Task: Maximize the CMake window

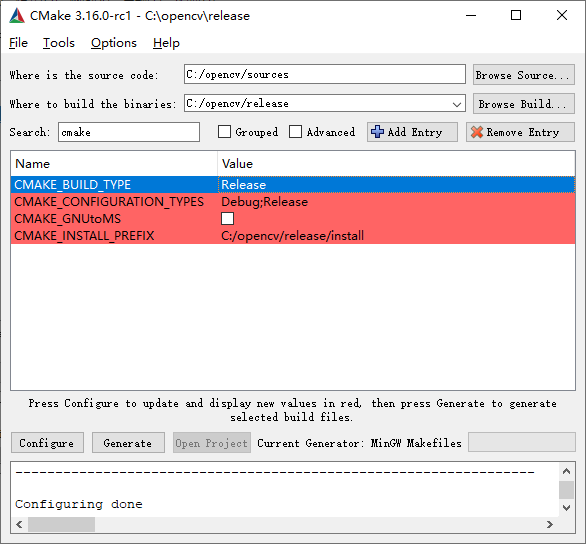Action: pos(516,16)
